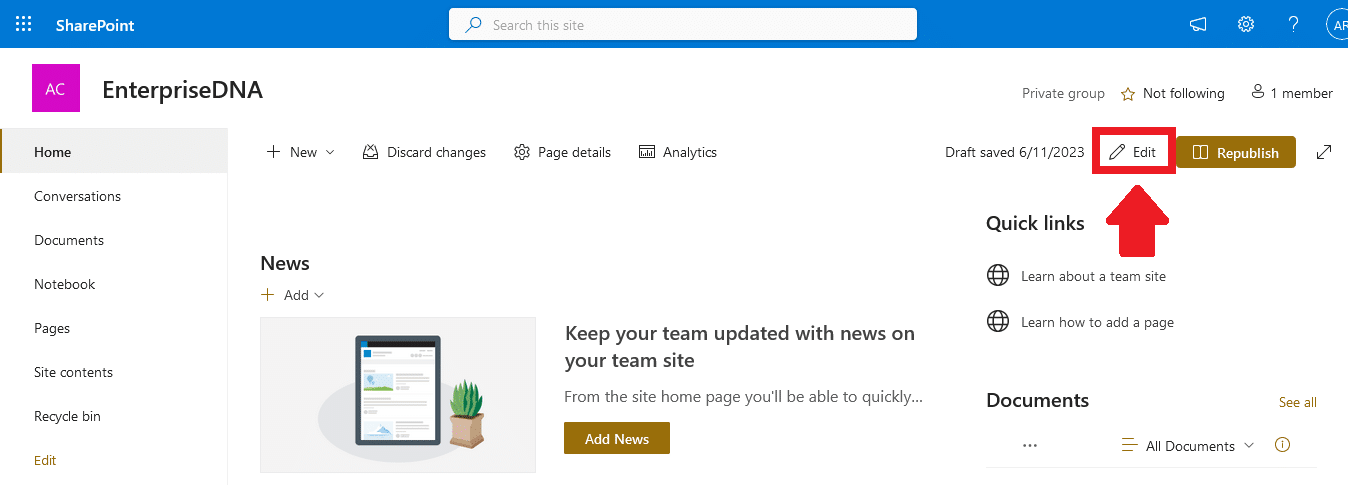
Task: Click the Draft saved 6/11/2023 status
Action: point(1015,152)
